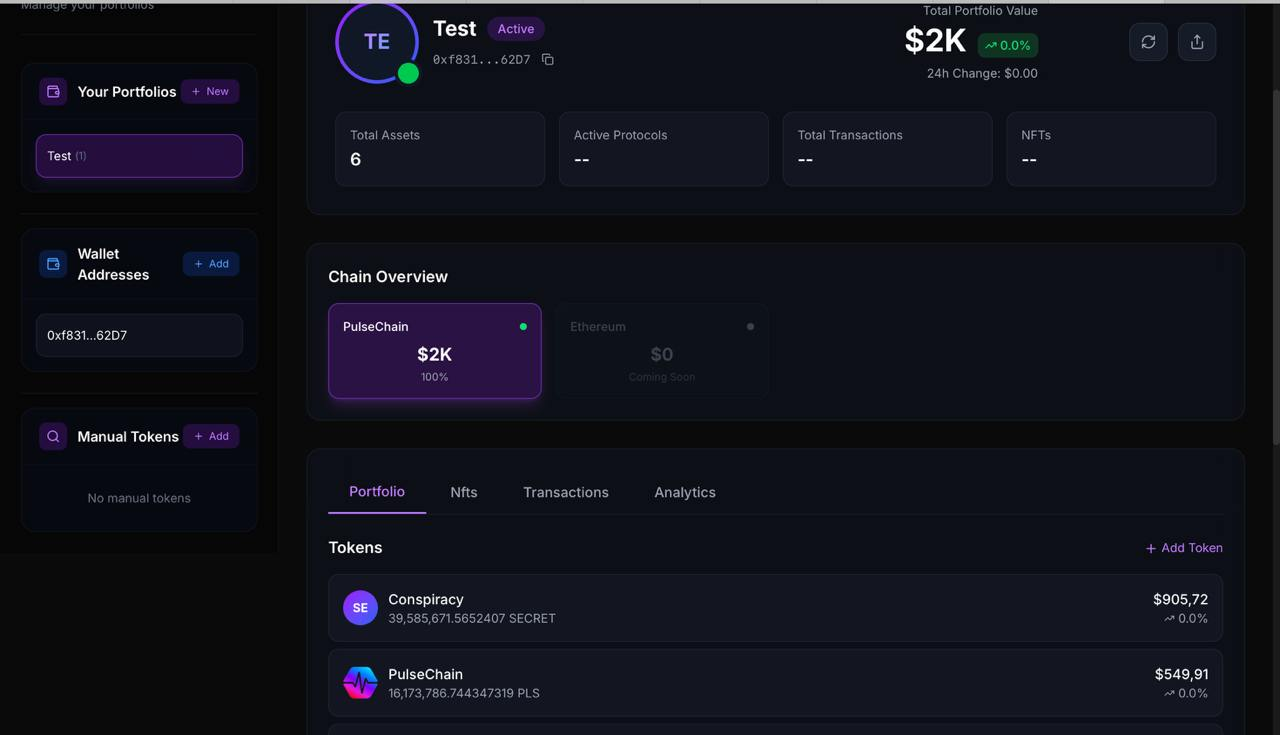Click the Manual Tokens search icon
This screenshot has width=1280, height=735.
pyautogui.click(x=53, y=436)
